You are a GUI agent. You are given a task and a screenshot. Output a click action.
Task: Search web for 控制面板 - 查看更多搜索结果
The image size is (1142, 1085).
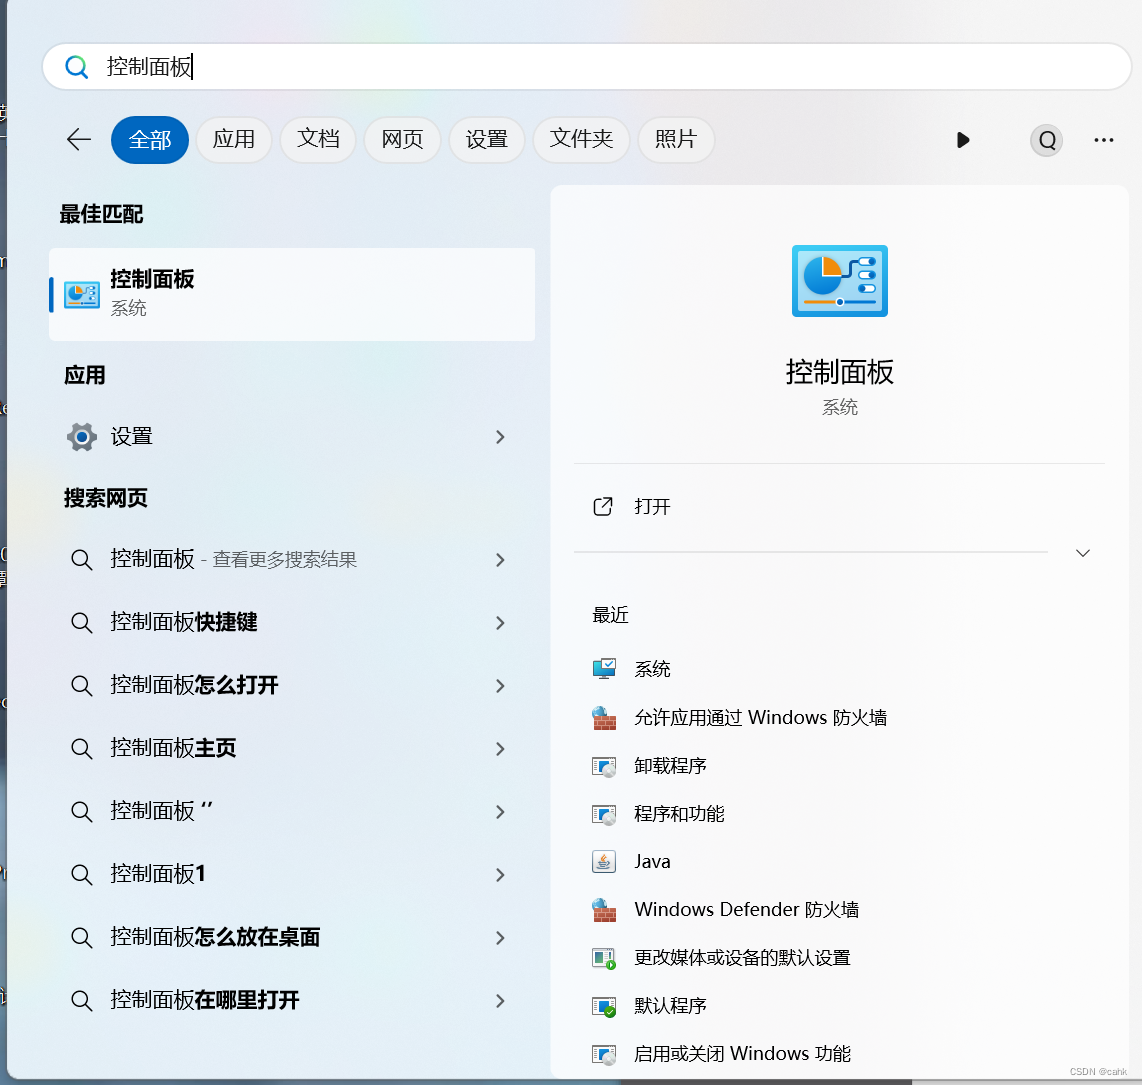click(x=292, y=559)
